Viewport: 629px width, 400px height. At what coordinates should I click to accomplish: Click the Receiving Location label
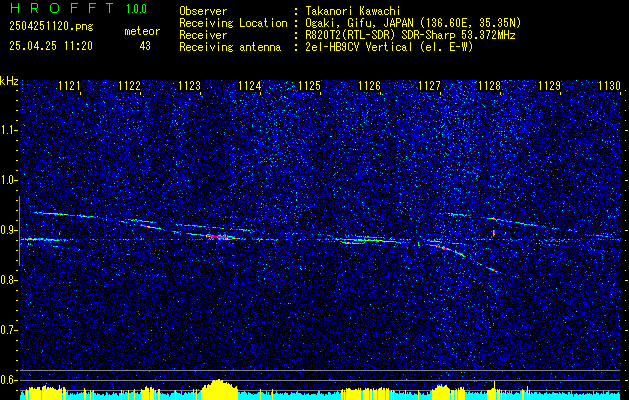click(x=233, y=23)
